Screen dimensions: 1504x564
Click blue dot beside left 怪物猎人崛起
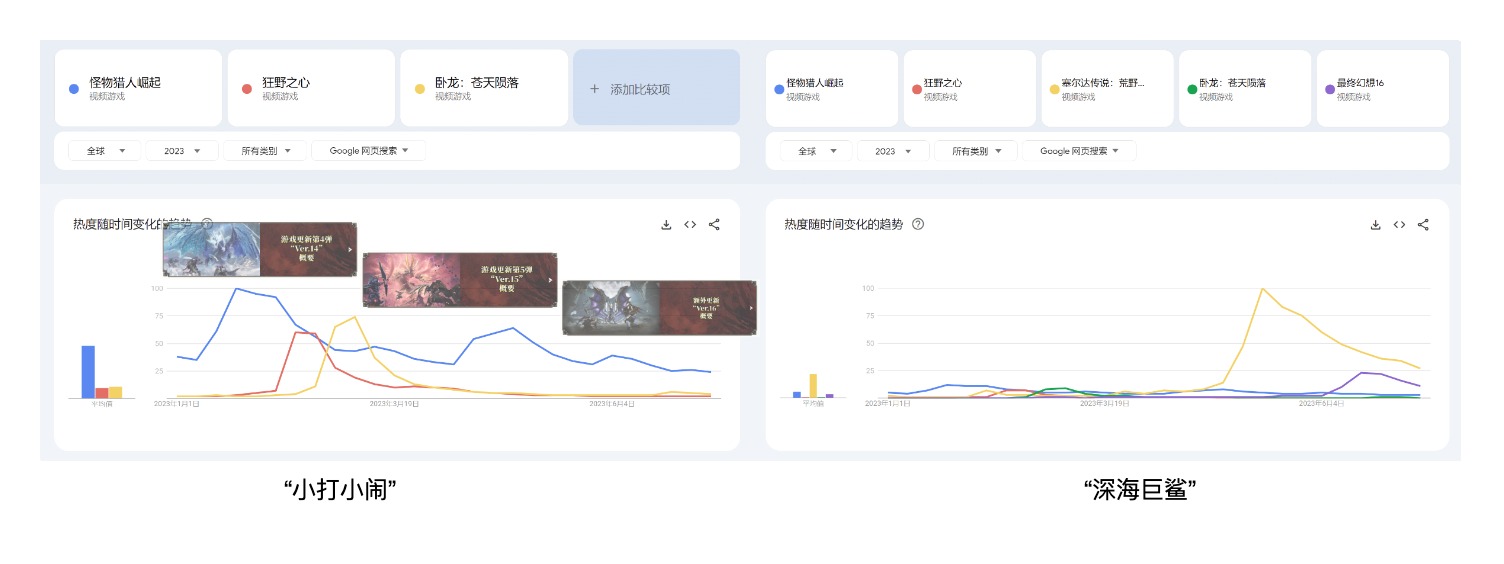pos(74,89)
